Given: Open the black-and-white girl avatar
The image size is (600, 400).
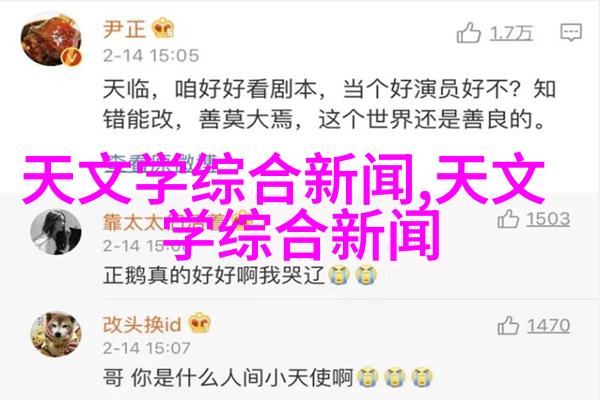Looking at the screenshot, I should (x=56, y=232).
